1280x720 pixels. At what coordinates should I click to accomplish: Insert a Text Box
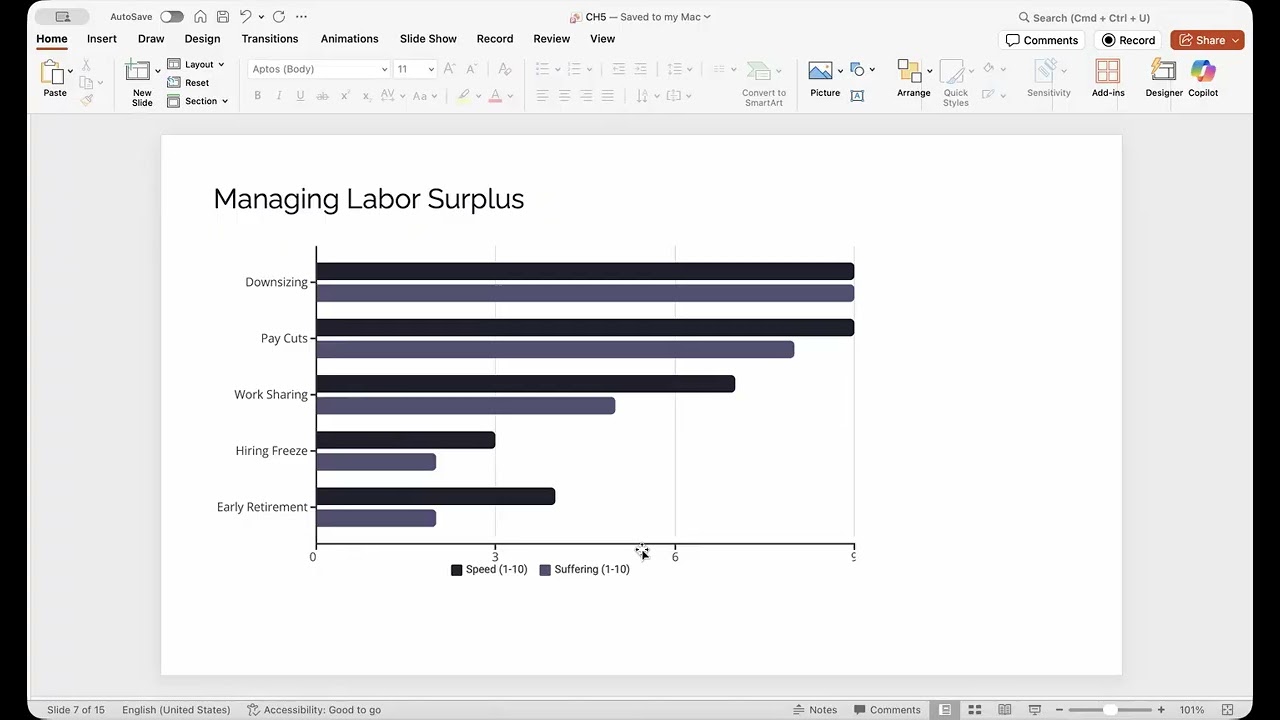(857, 96)
